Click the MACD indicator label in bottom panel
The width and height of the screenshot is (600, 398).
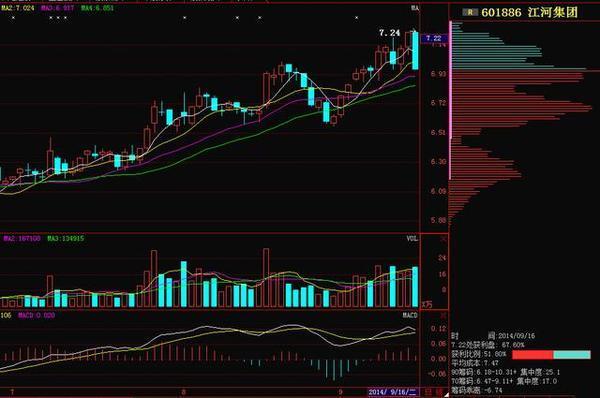coord(410,315)
